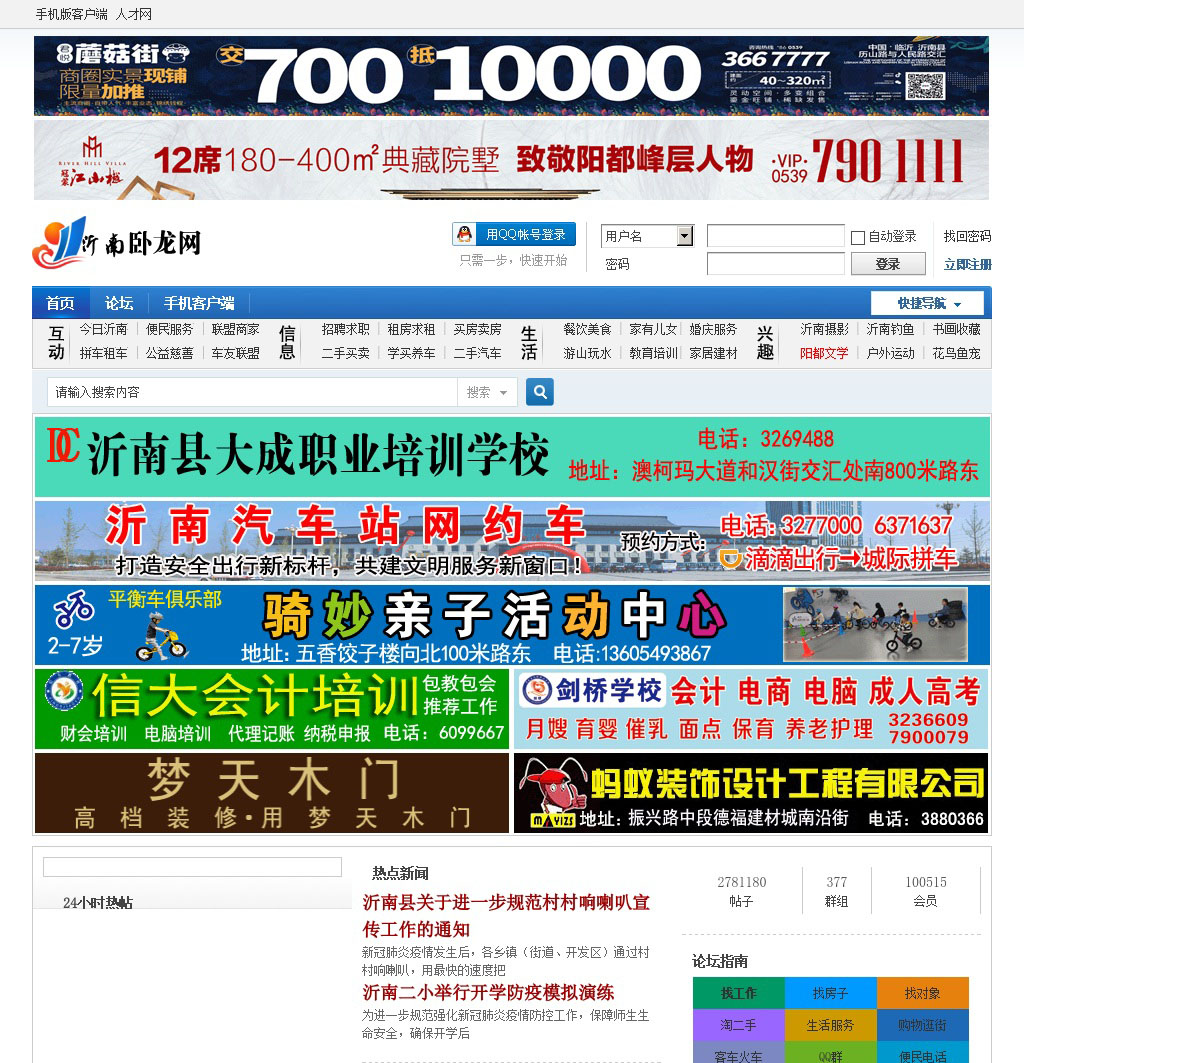Open the 二手买卖 link
This screenshot has width=1200, height=1063.
(345, 353)
